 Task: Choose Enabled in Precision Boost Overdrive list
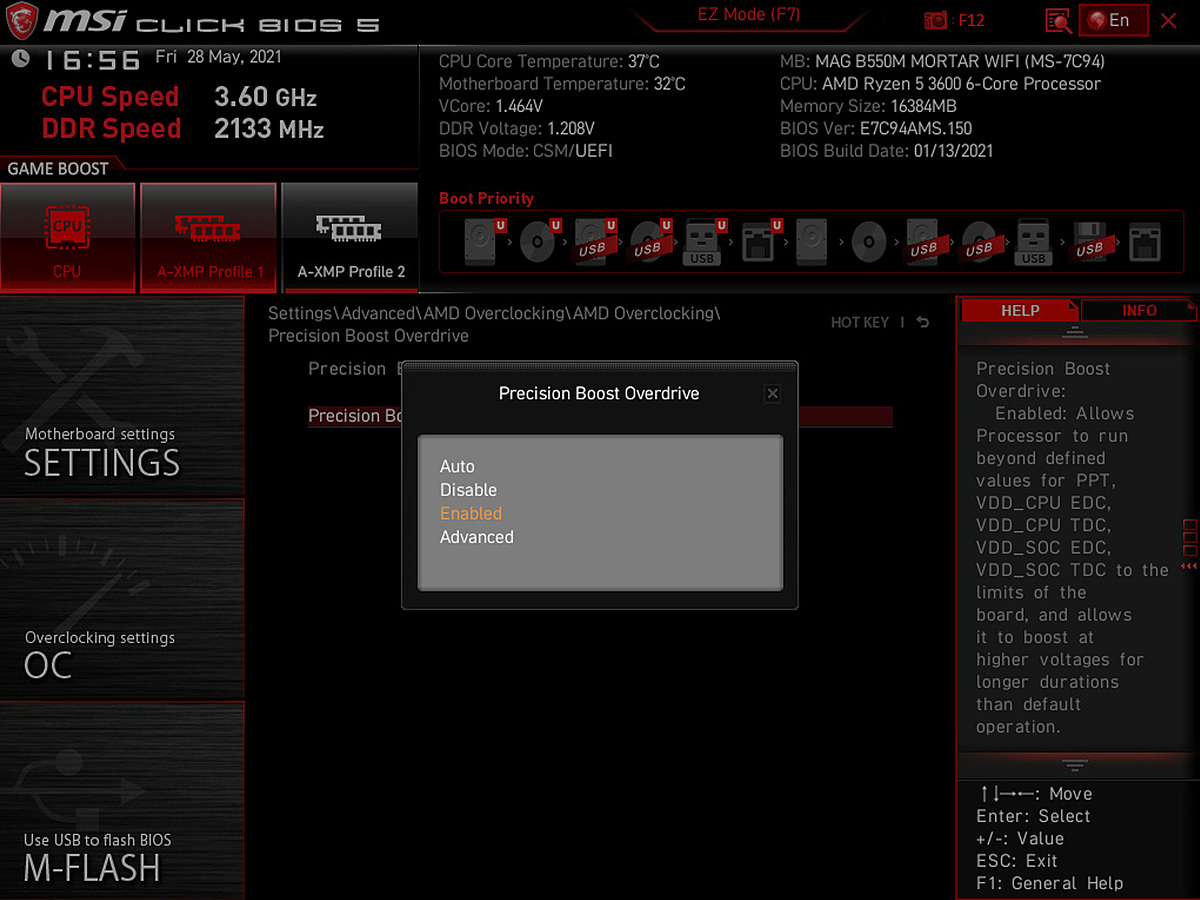pos(471,513)
